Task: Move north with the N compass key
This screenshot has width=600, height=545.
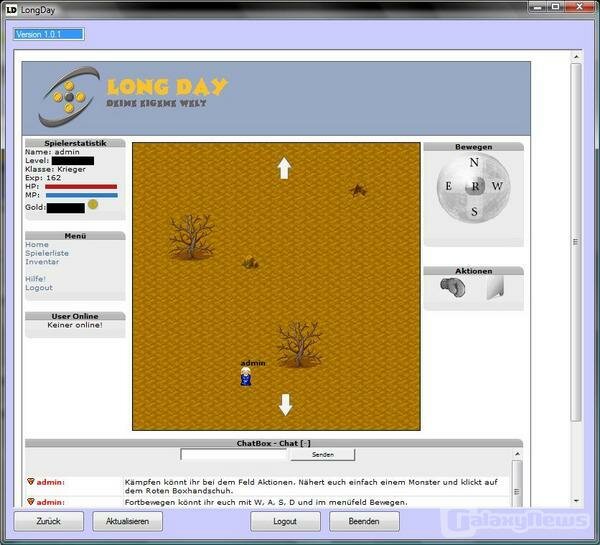Action: pos(474,163)
